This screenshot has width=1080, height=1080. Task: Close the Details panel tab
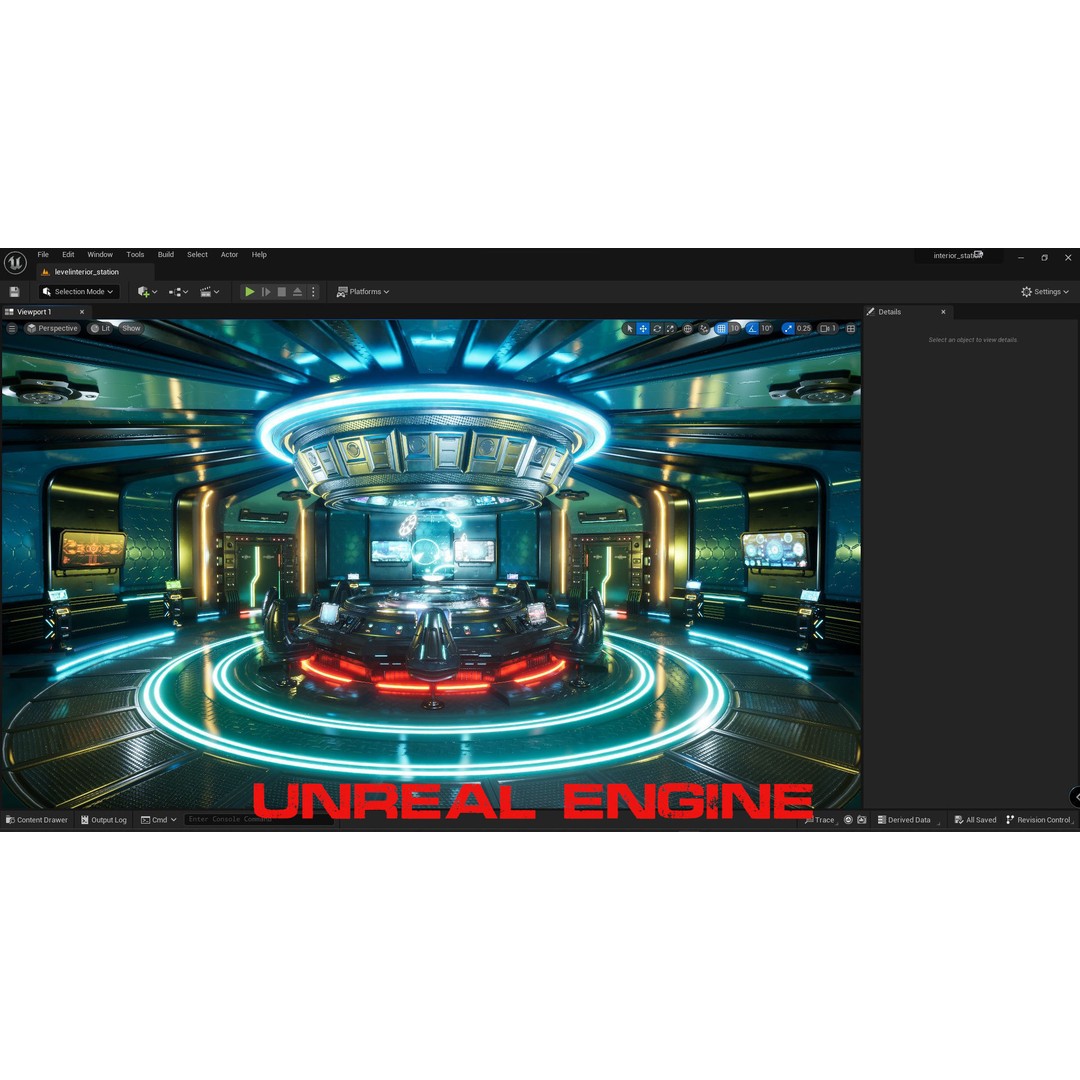(x=943, y=312)
